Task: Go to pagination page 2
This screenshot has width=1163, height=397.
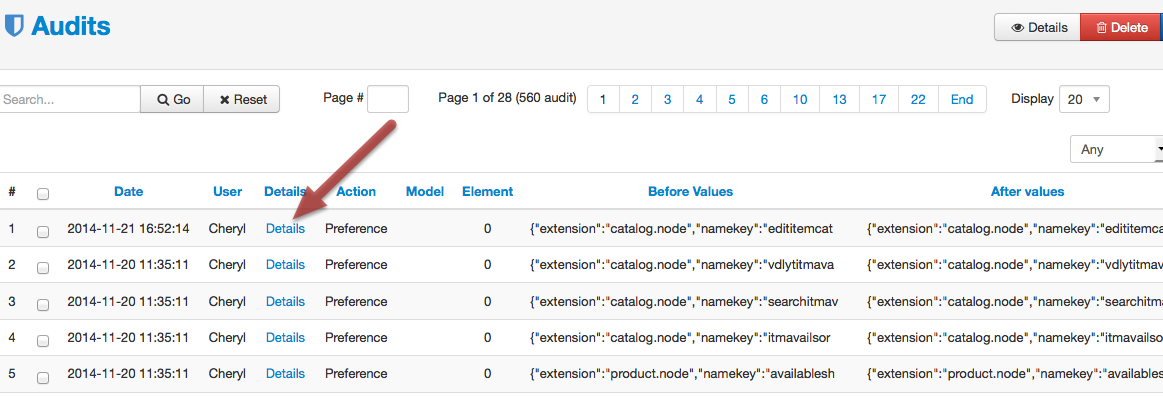Action: point(635,99)
